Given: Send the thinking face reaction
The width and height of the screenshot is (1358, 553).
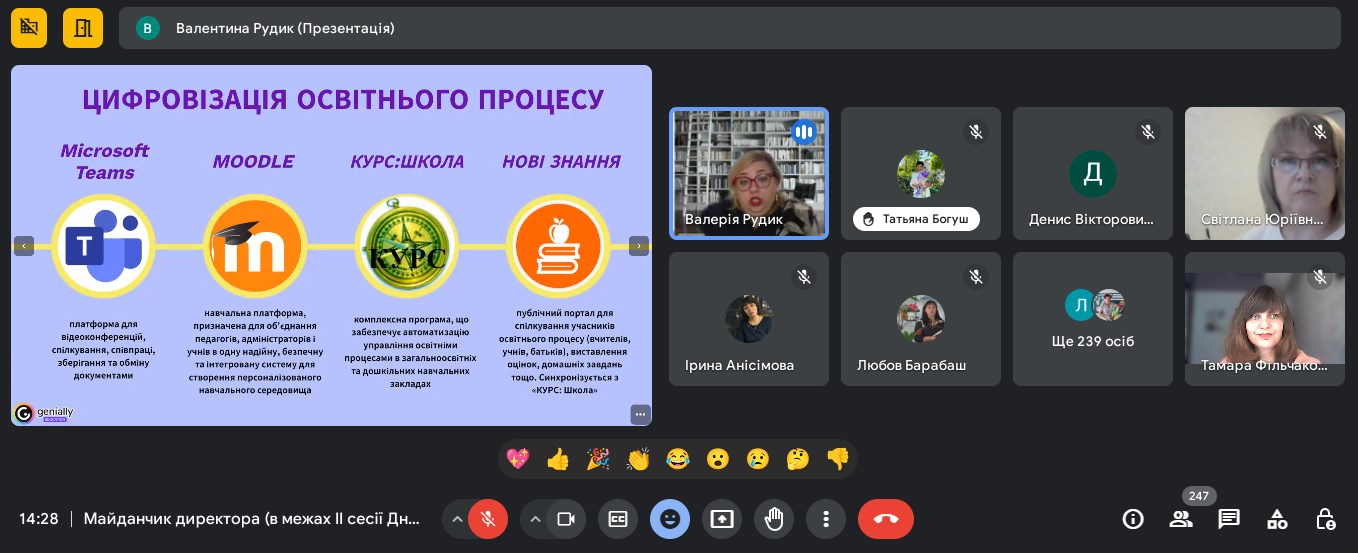Looking at the screenshot, I should [x=797, y=459].
